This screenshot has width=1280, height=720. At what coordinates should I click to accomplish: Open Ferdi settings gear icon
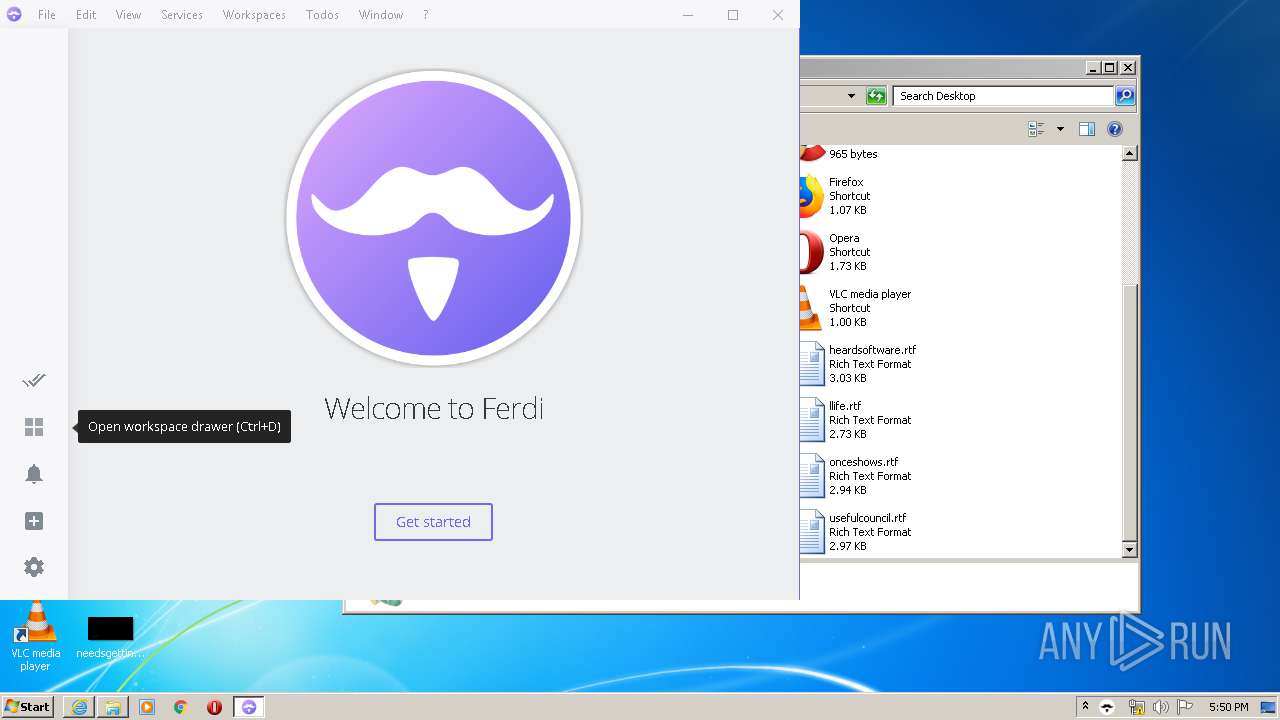(x=34, y=567)
